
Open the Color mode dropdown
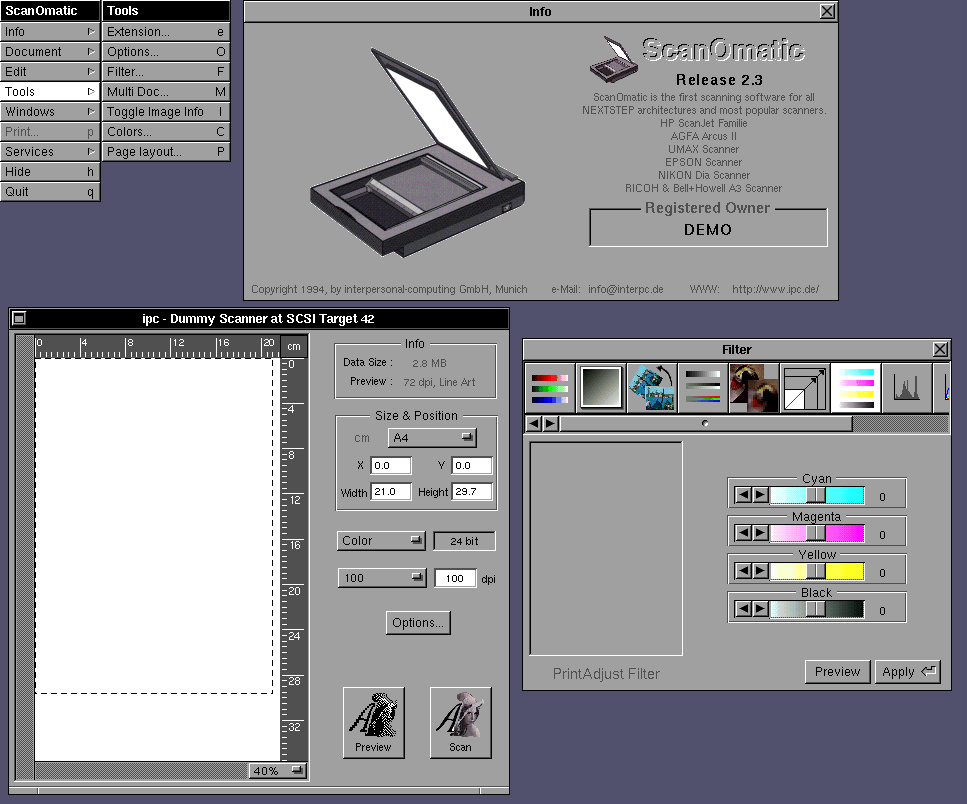[x=381, y=541]
